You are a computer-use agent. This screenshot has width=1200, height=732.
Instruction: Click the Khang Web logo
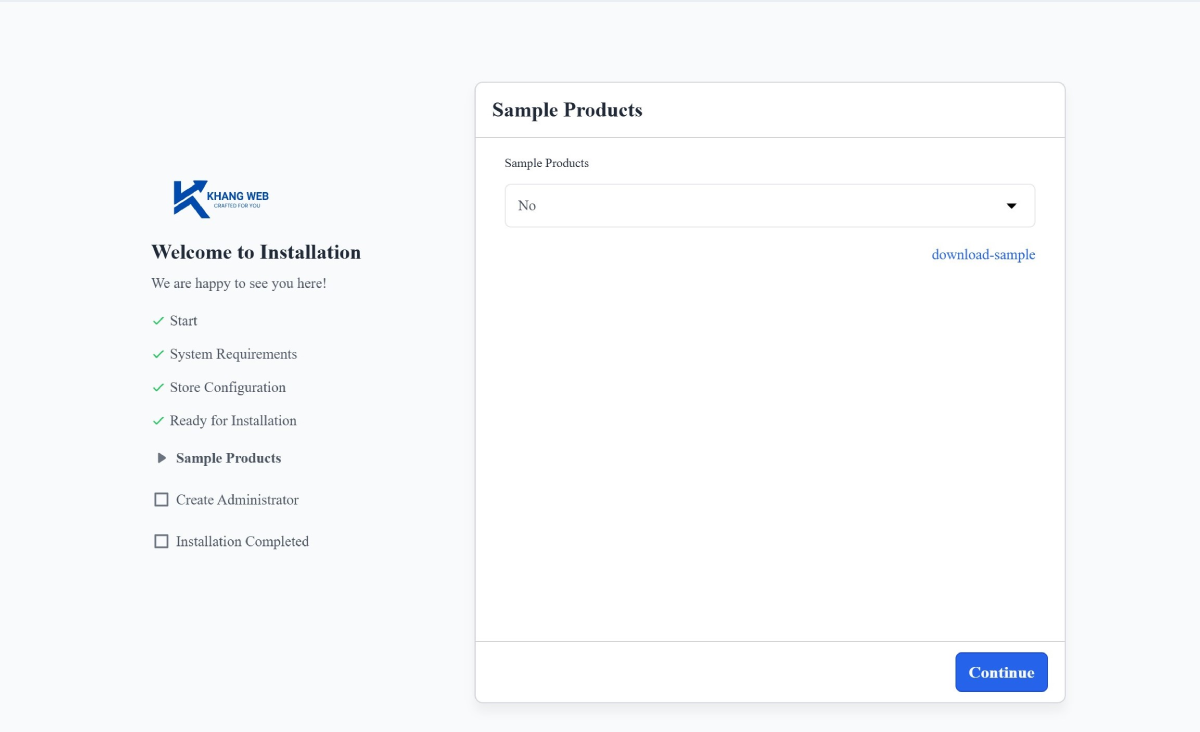(221, 198)
